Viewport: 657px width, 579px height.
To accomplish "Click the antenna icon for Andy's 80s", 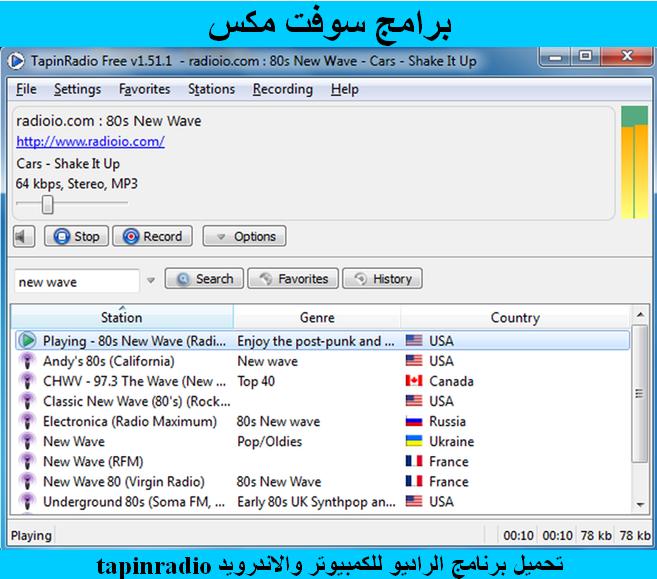I will (x=28, y=361).
